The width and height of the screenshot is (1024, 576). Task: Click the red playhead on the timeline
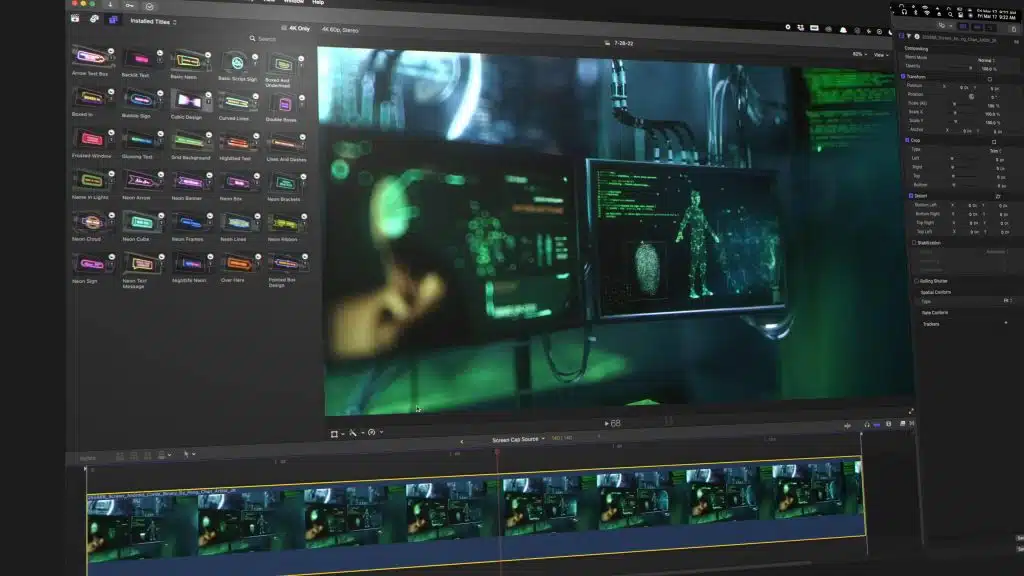coord(497,452)
